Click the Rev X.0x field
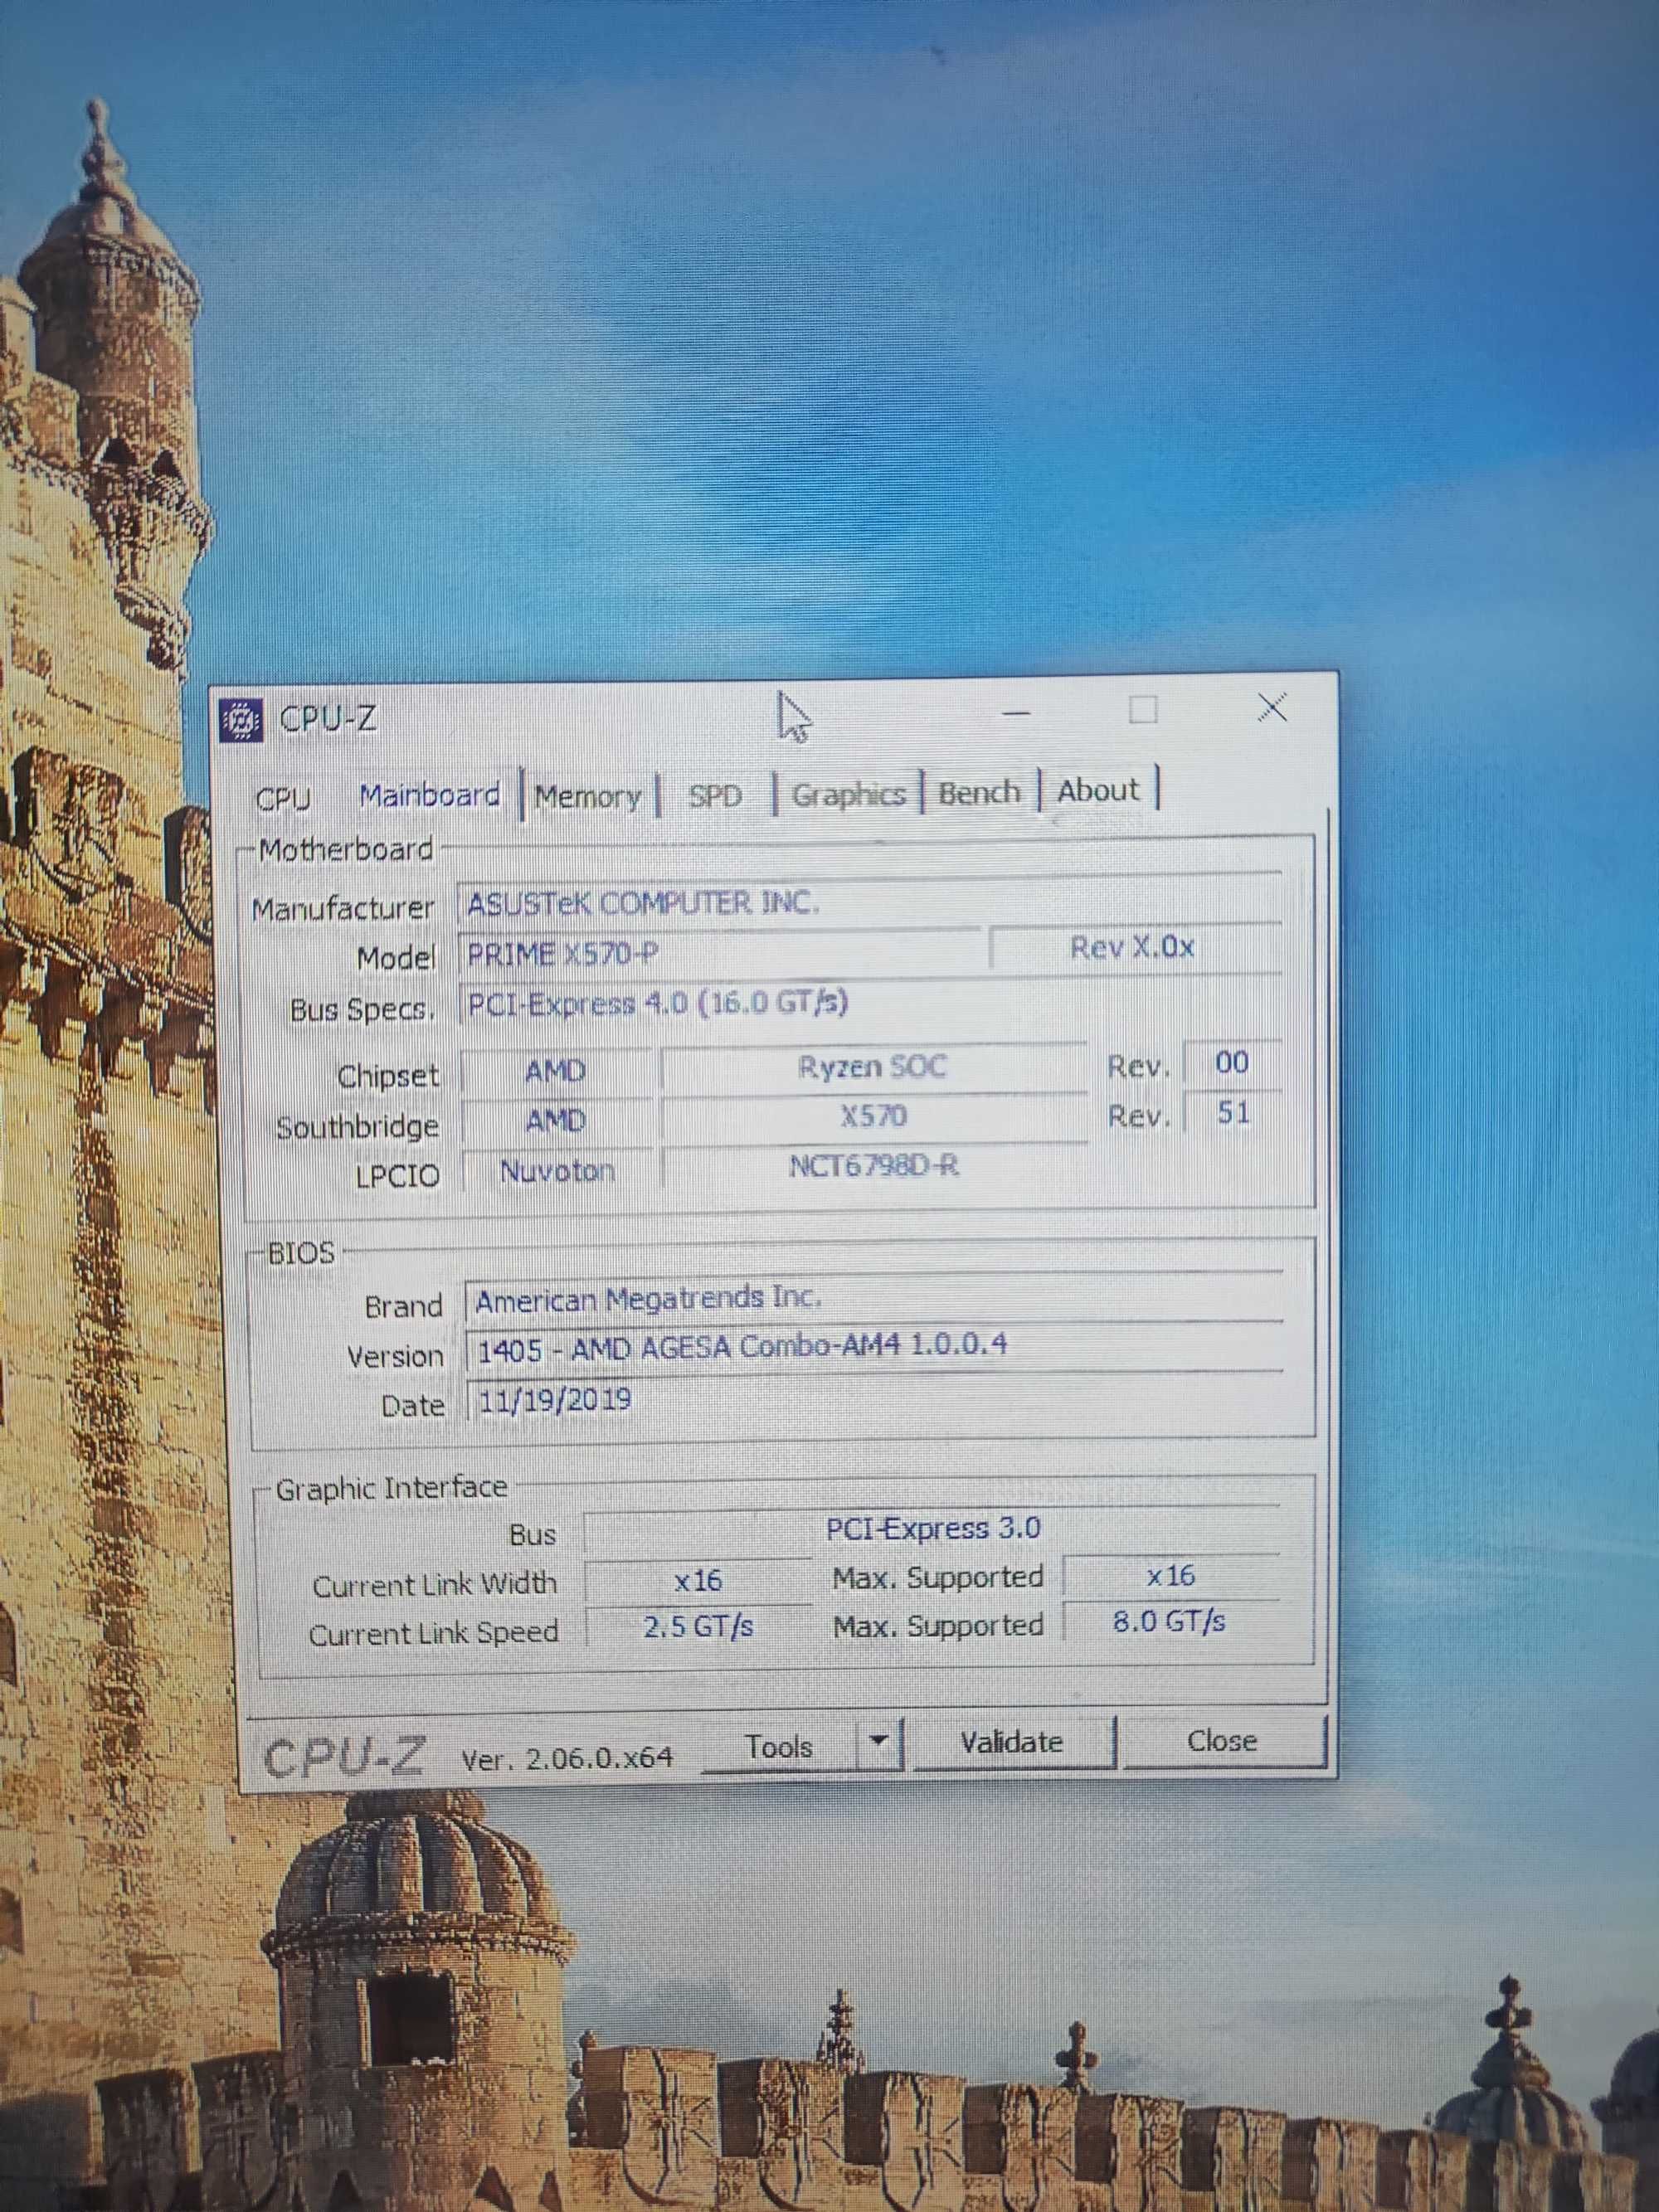The width and height of the screenshot is (1659, 2212). click(1134, 947)
